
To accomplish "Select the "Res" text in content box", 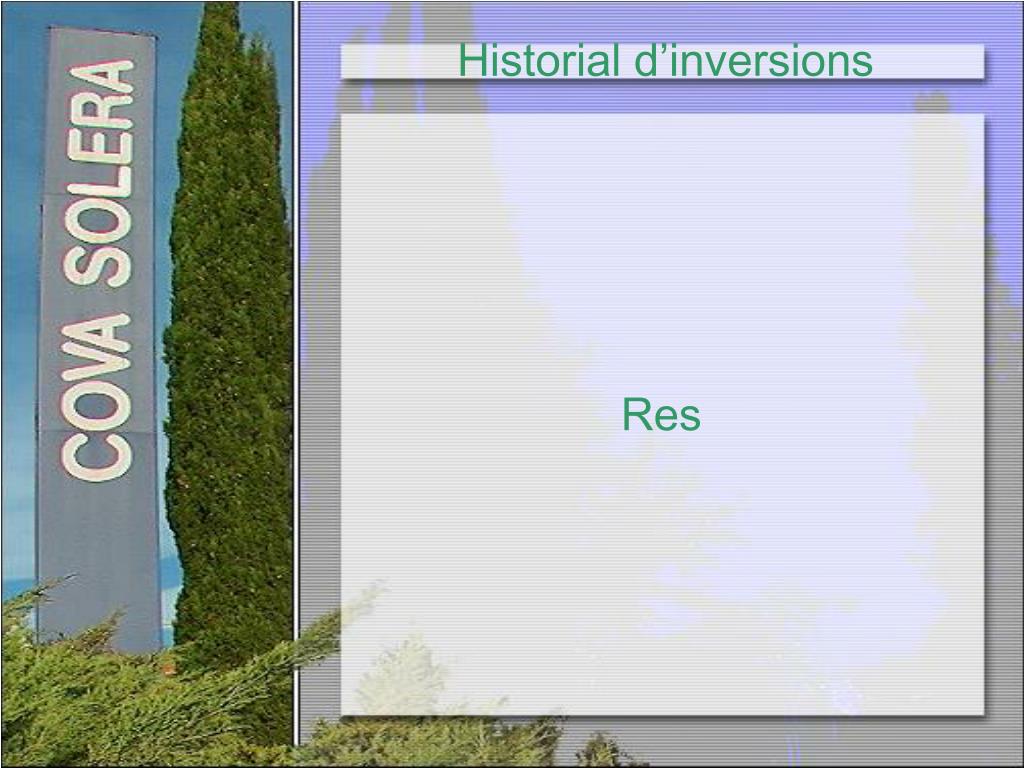I will [661, 414].
